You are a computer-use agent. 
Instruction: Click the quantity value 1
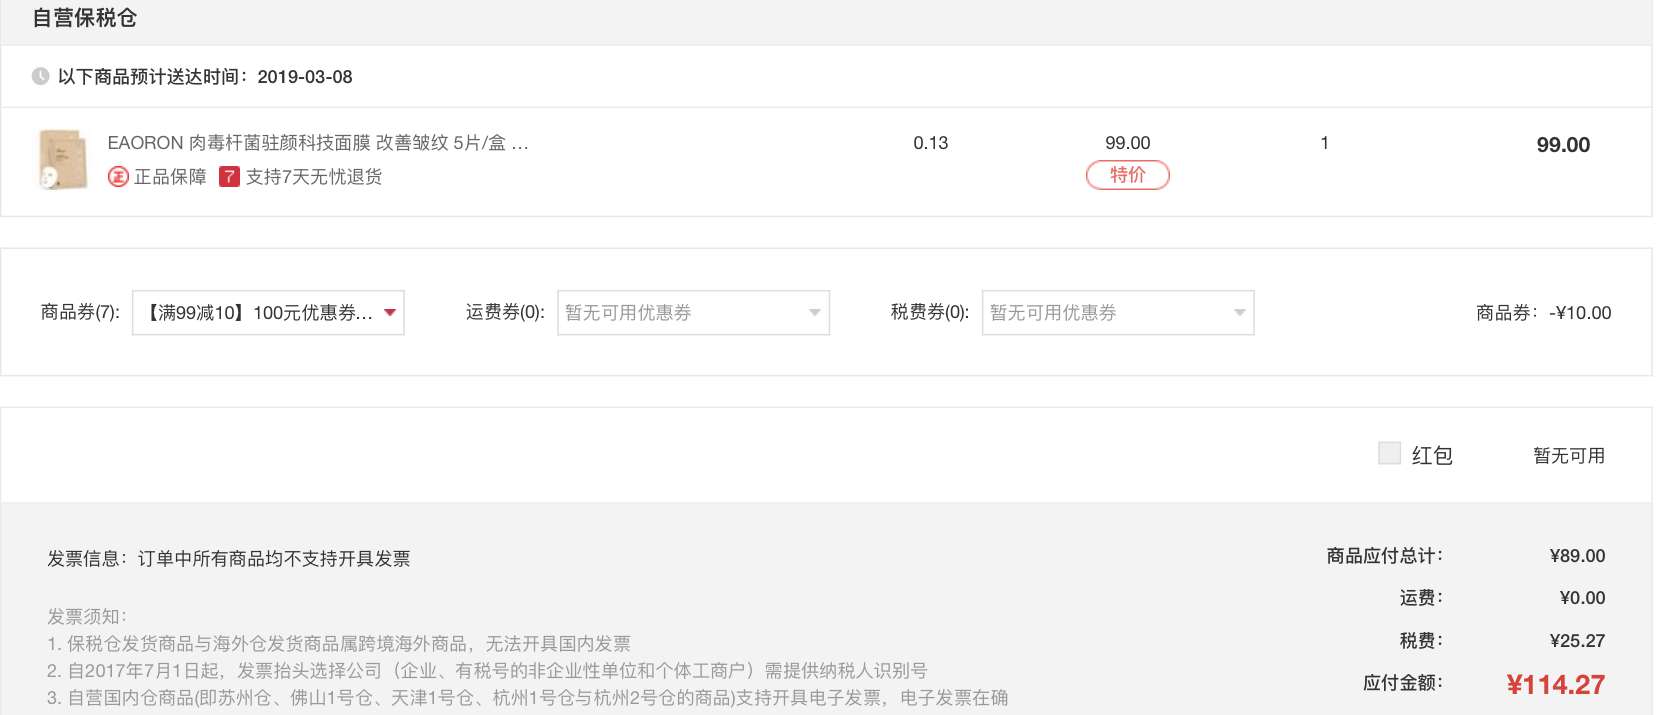click(1324, 143)
